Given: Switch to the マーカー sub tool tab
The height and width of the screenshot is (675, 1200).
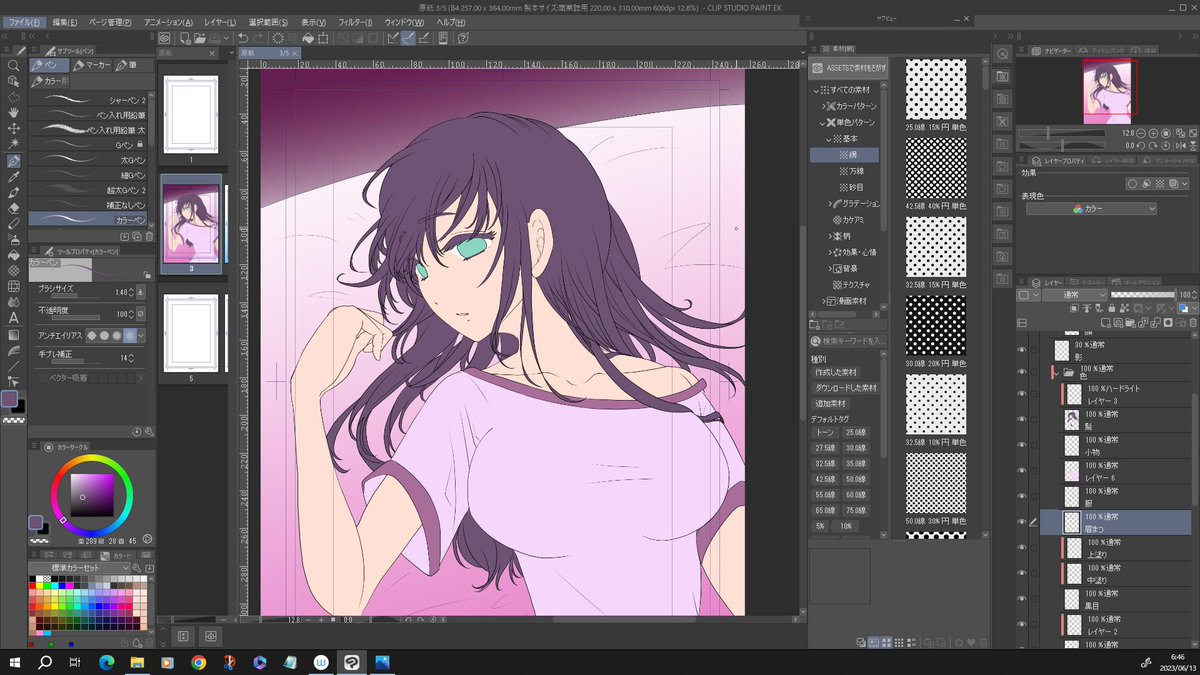Looking at the screenshot, I should 92,65.
